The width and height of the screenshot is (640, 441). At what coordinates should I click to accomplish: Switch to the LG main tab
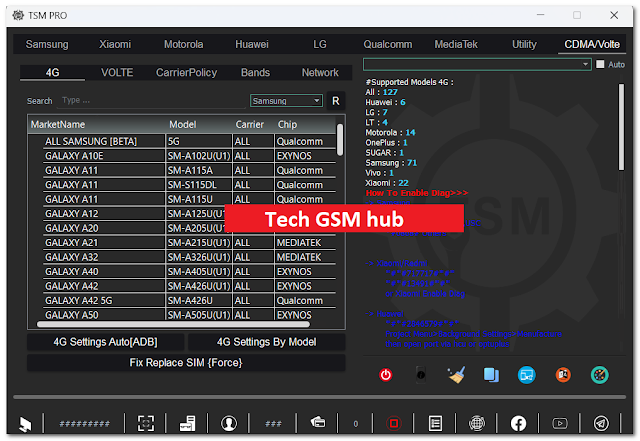click(x=320, y=44)
